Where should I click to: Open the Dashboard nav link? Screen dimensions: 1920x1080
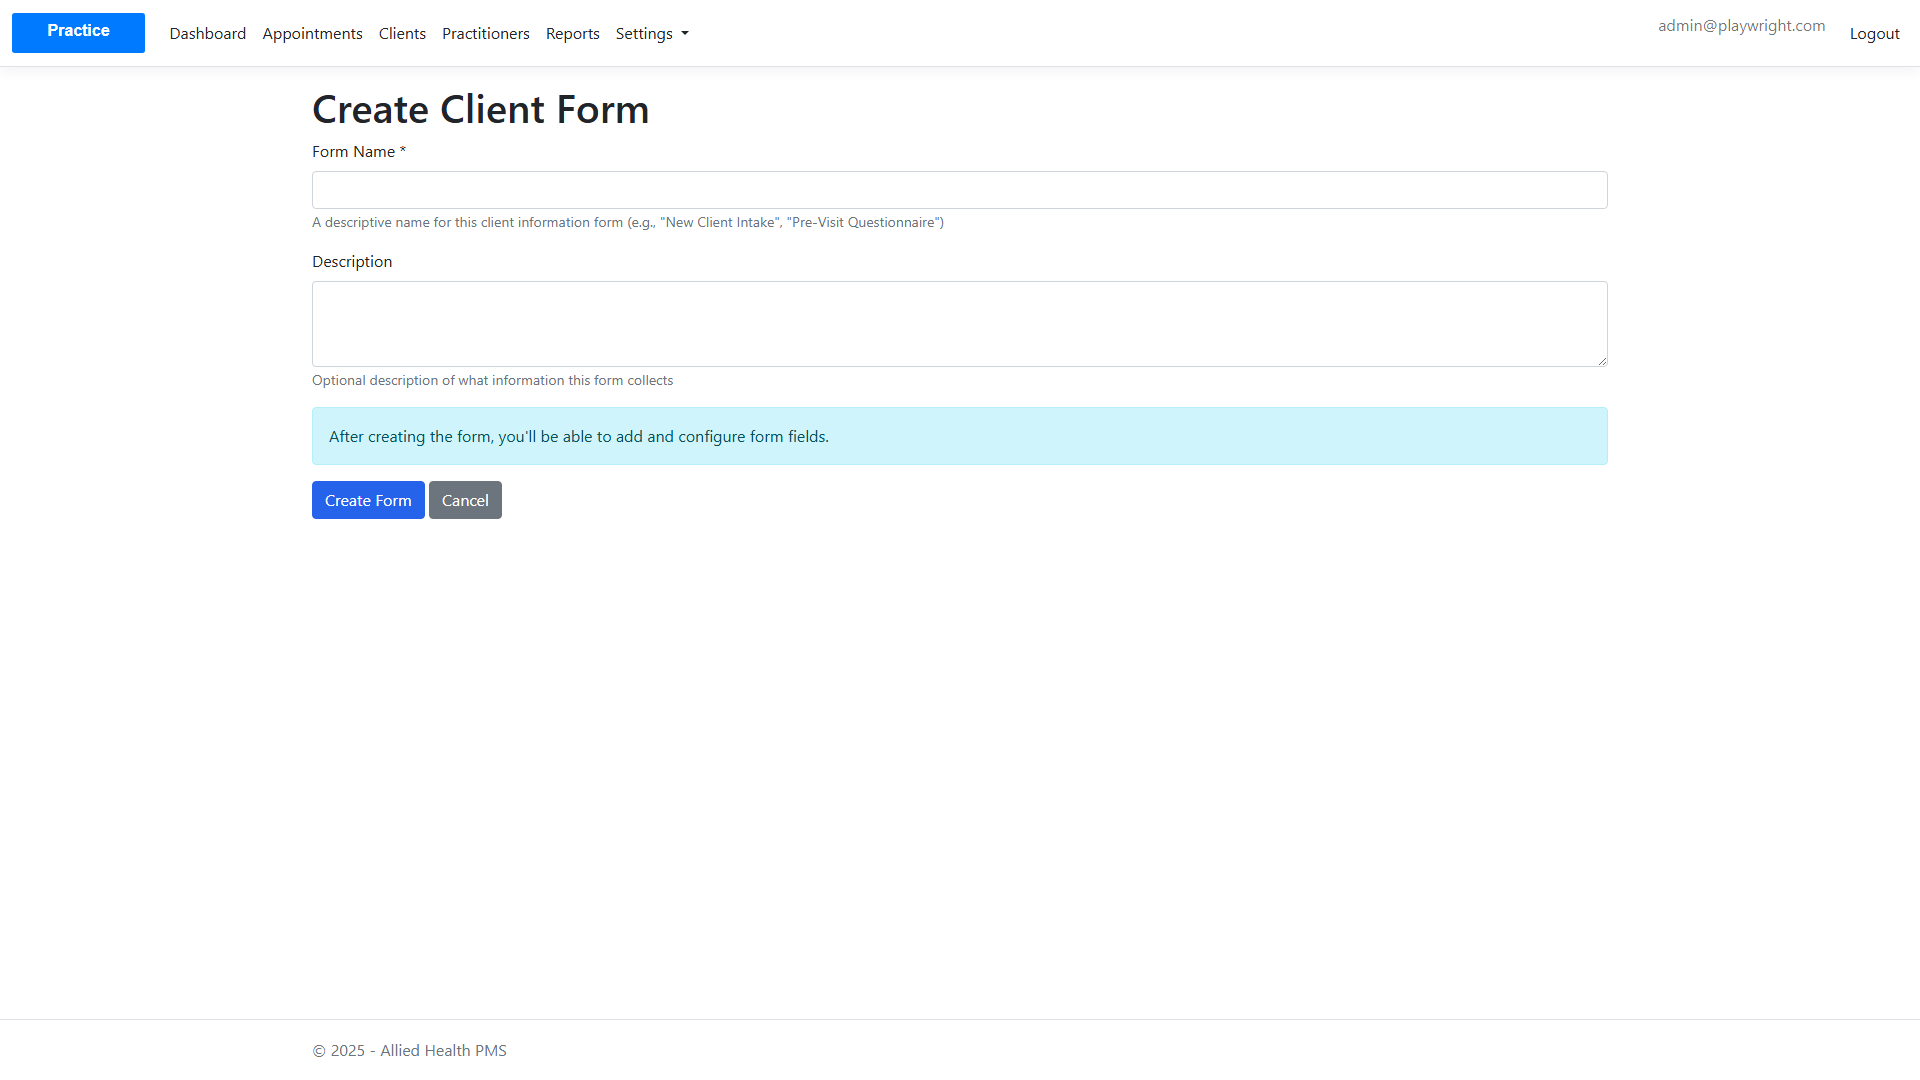click(208, 34)
